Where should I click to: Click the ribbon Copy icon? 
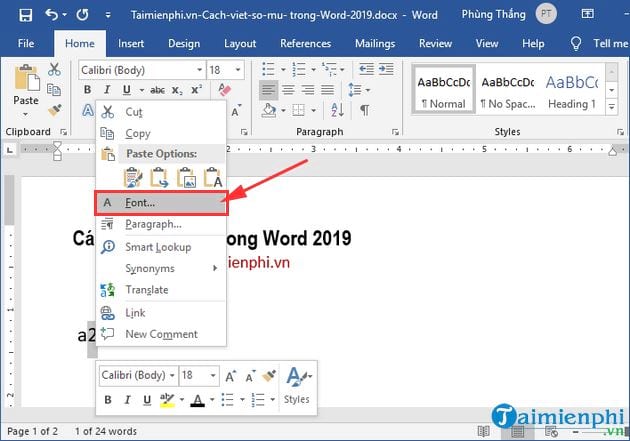coord(54,90)
